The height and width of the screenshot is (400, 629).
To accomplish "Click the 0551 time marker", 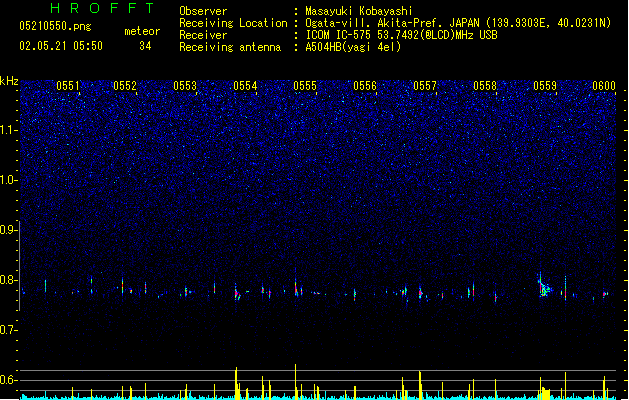I will (x=68, y=86).
